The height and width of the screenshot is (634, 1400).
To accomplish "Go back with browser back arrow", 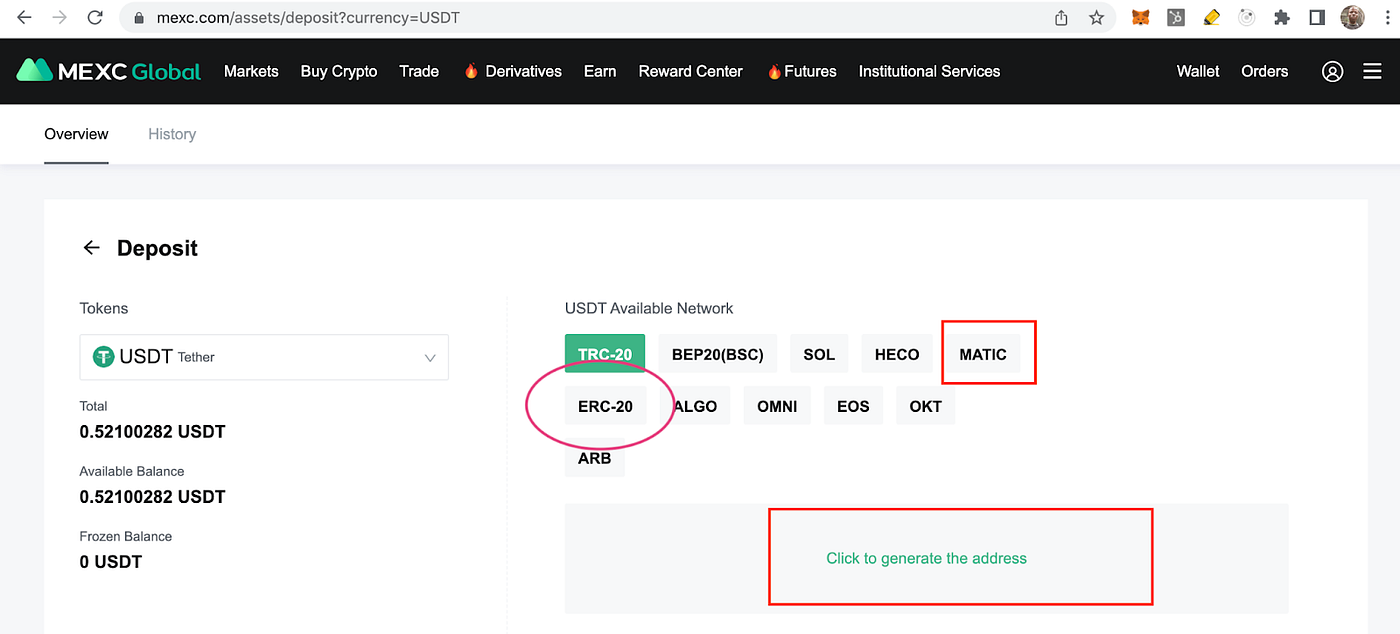I will [24, 18].
